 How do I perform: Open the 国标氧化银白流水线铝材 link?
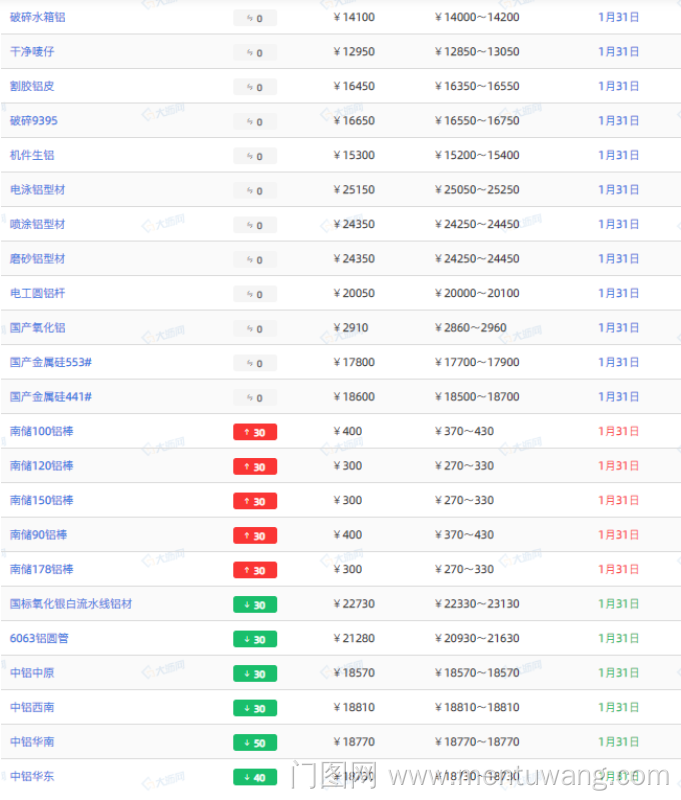(71, 604)
